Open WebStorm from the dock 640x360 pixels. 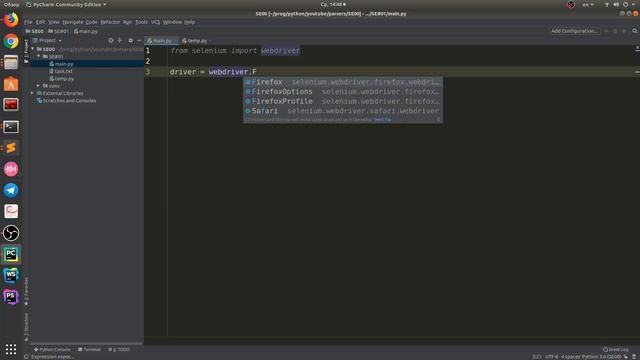click(x=11, y=276)
